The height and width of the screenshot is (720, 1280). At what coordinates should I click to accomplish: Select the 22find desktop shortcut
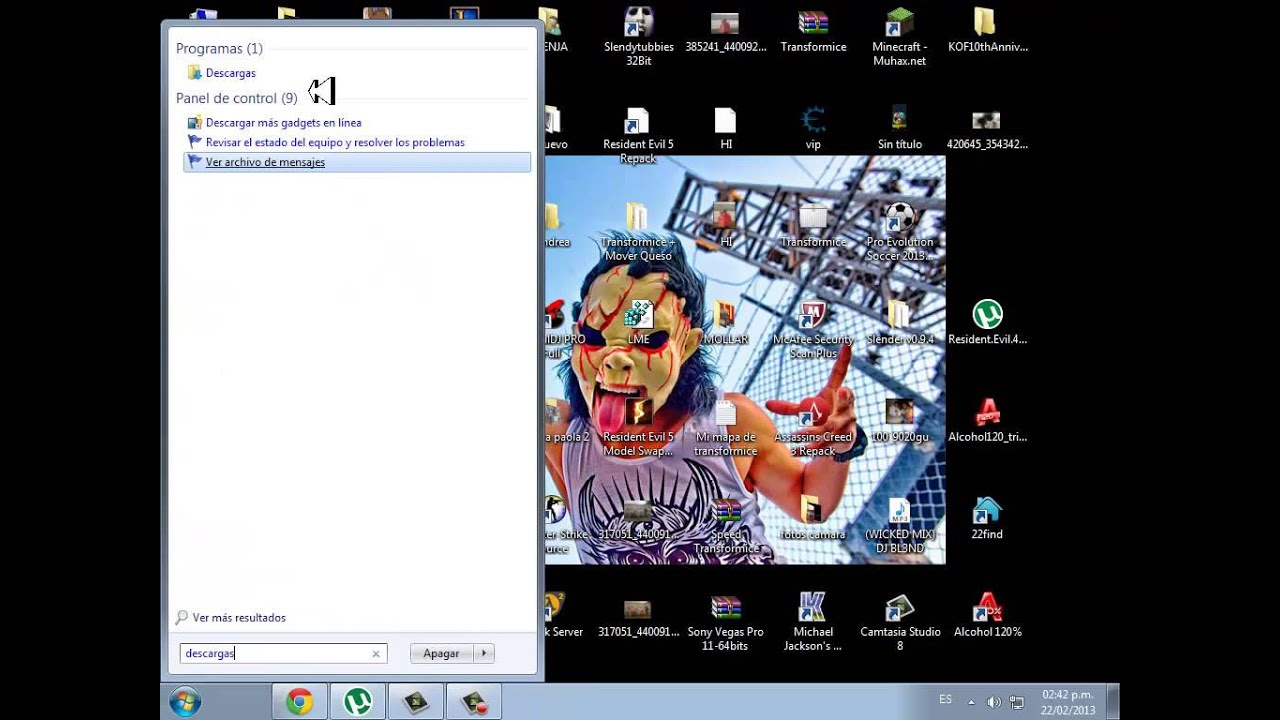point(987,519)
